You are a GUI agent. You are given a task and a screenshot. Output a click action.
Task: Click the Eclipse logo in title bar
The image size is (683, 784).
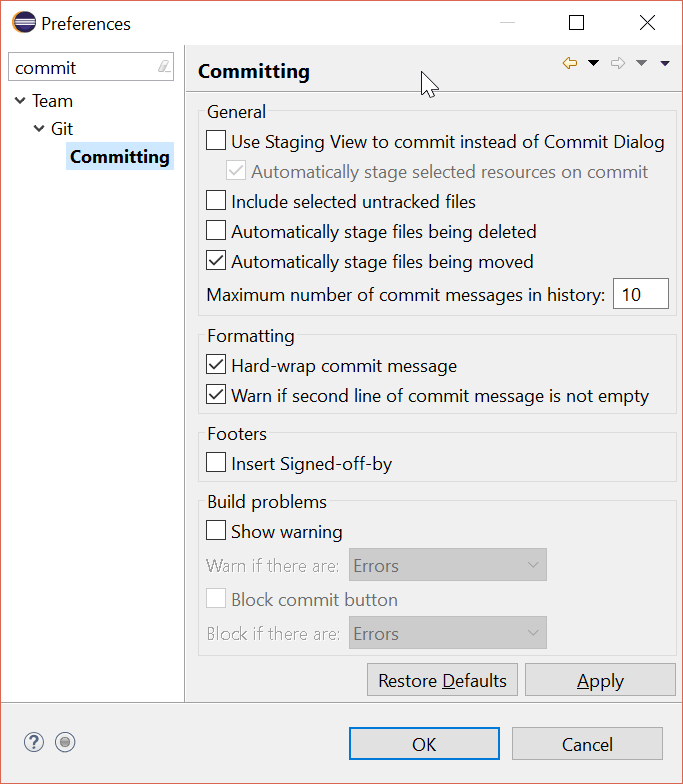(24, 22)
